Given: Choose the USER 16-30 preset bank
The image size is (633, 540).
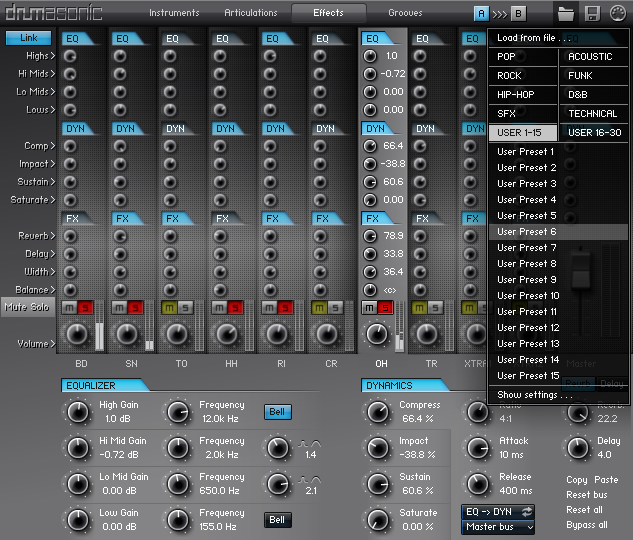Looking at the screenshot, I should click(594, 133).
